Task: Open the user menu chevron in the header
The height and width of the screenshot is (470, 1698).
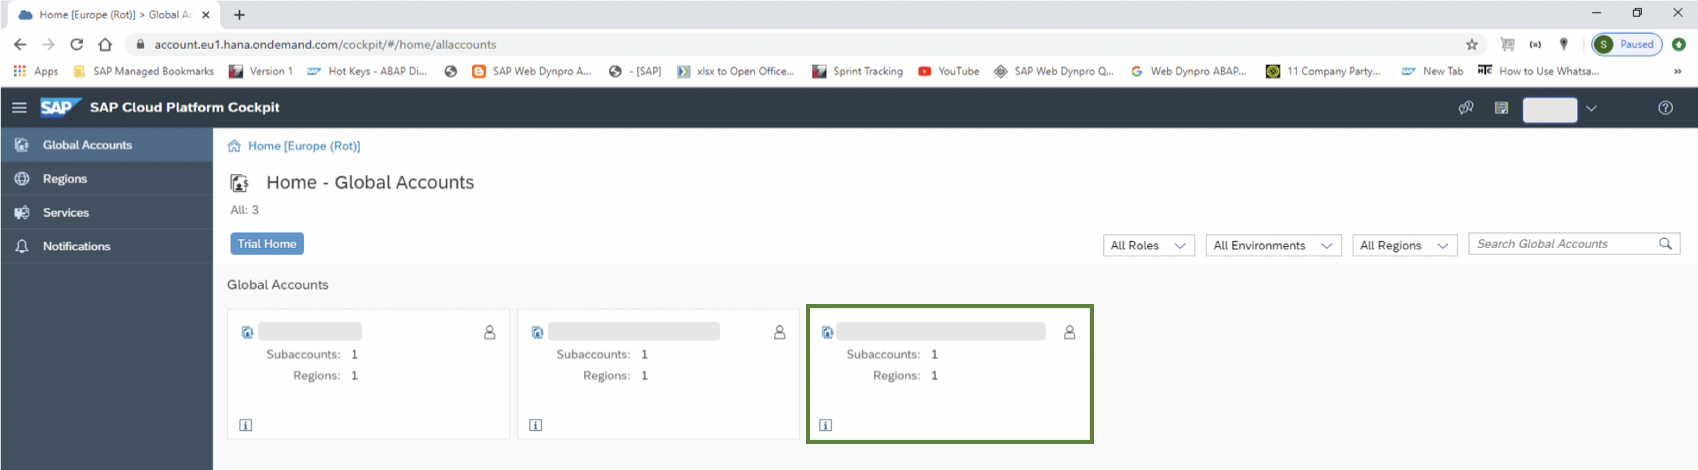Action: point(1591,108)
